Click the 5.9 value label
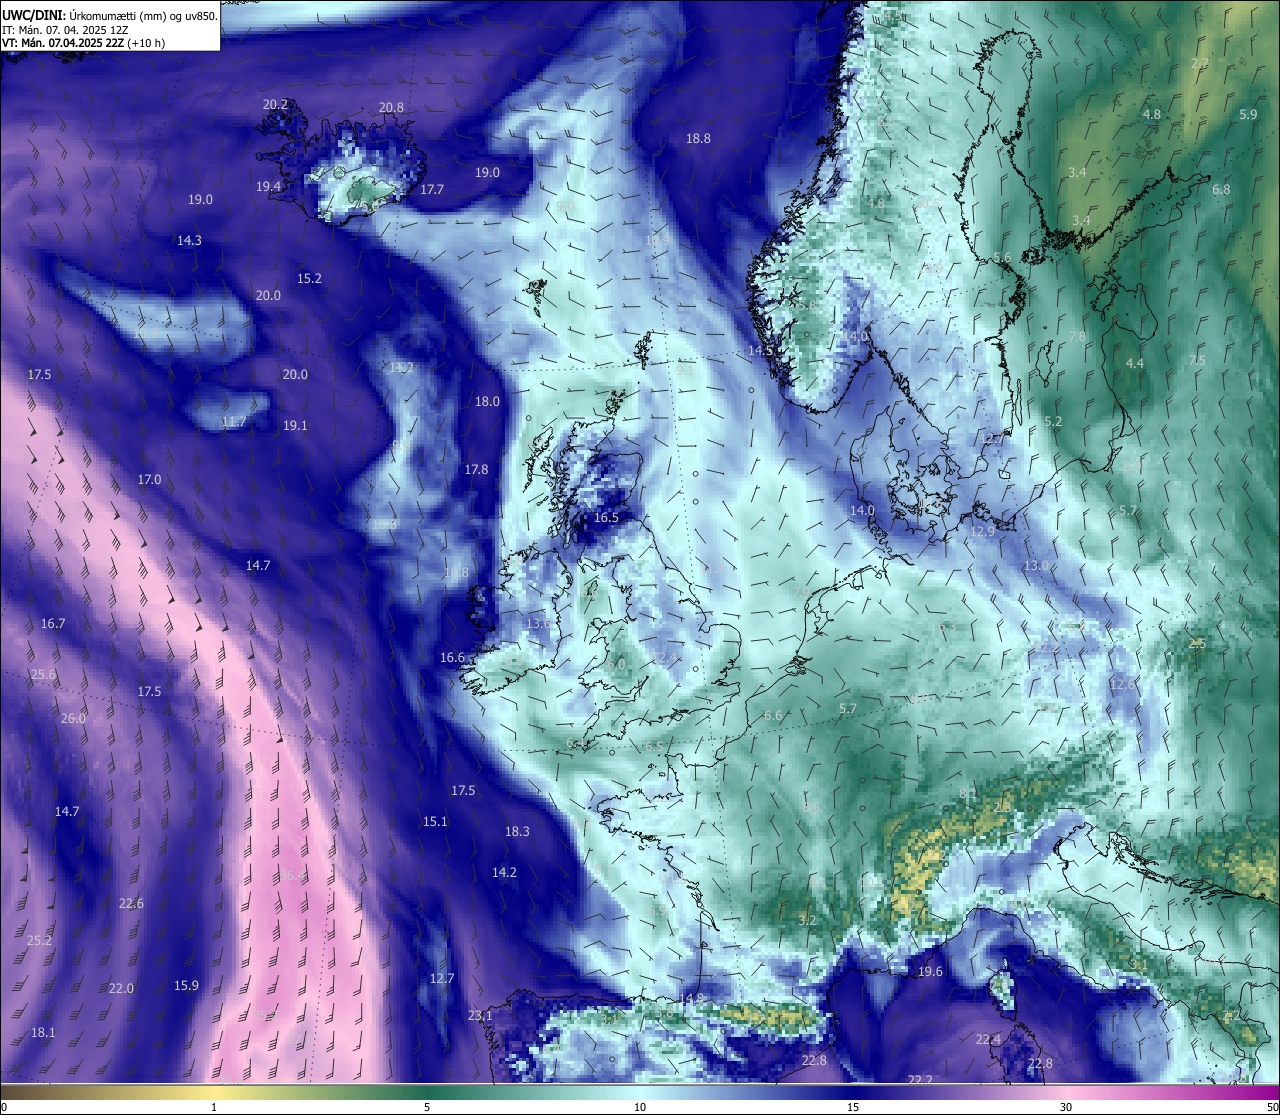1280x1115 pixels. (1248, 115)
